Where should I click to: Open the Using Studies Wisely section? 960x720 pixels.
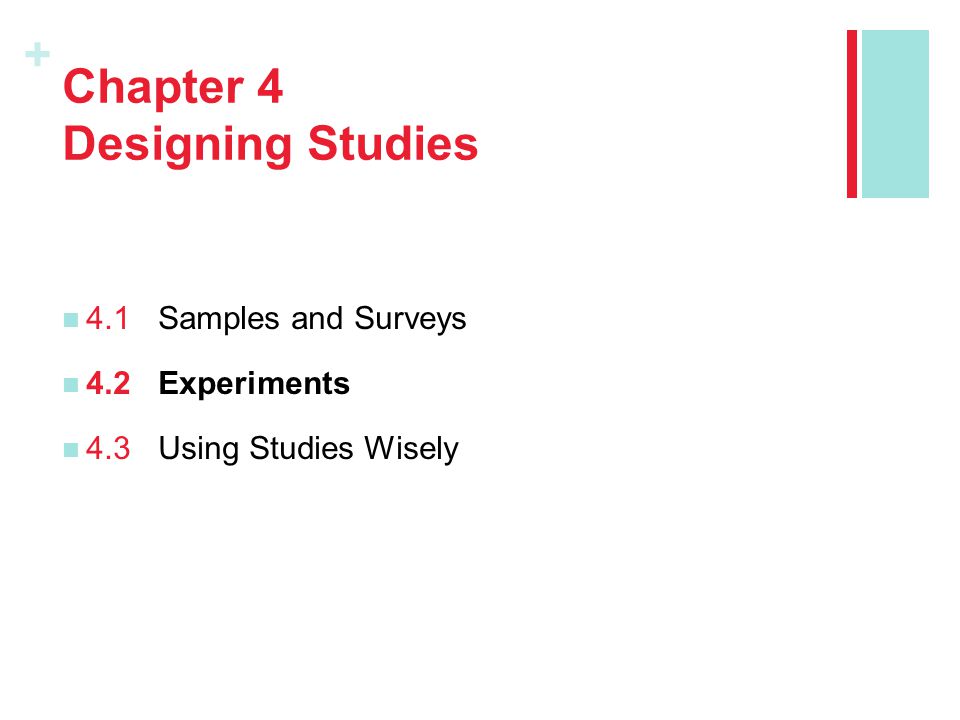point(308,449)
